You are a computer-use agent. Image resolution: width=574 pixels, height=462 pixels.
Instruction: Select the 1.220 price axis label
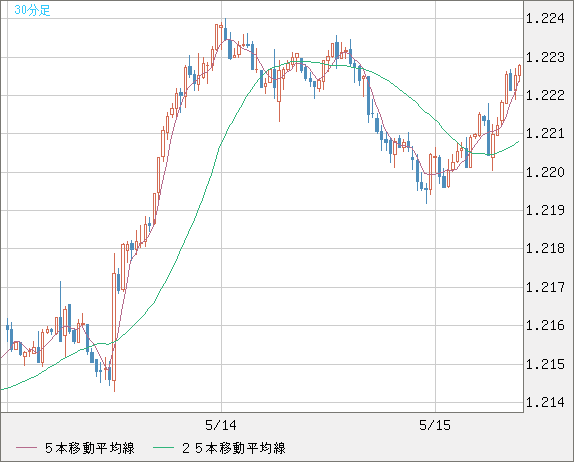pos(545,172)
